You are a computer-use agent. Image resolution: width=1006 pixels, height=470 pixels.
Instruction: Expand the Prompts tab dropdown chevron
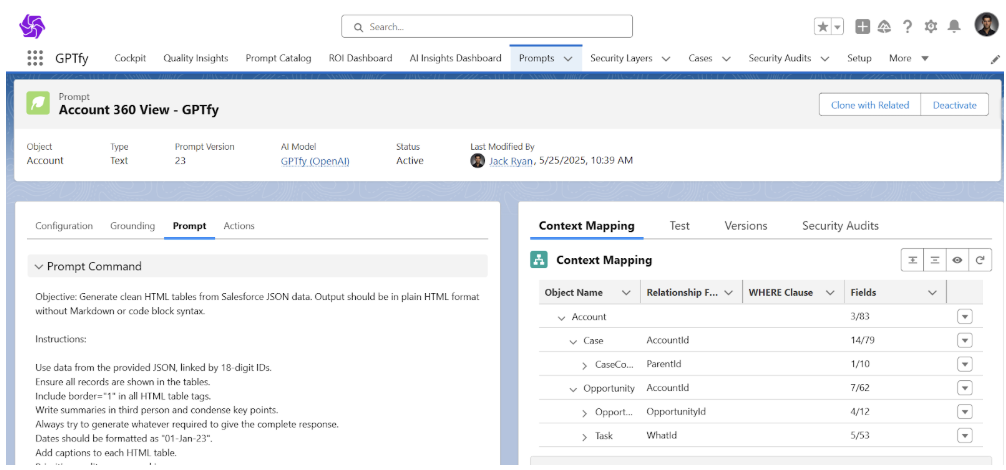point(568,58)
